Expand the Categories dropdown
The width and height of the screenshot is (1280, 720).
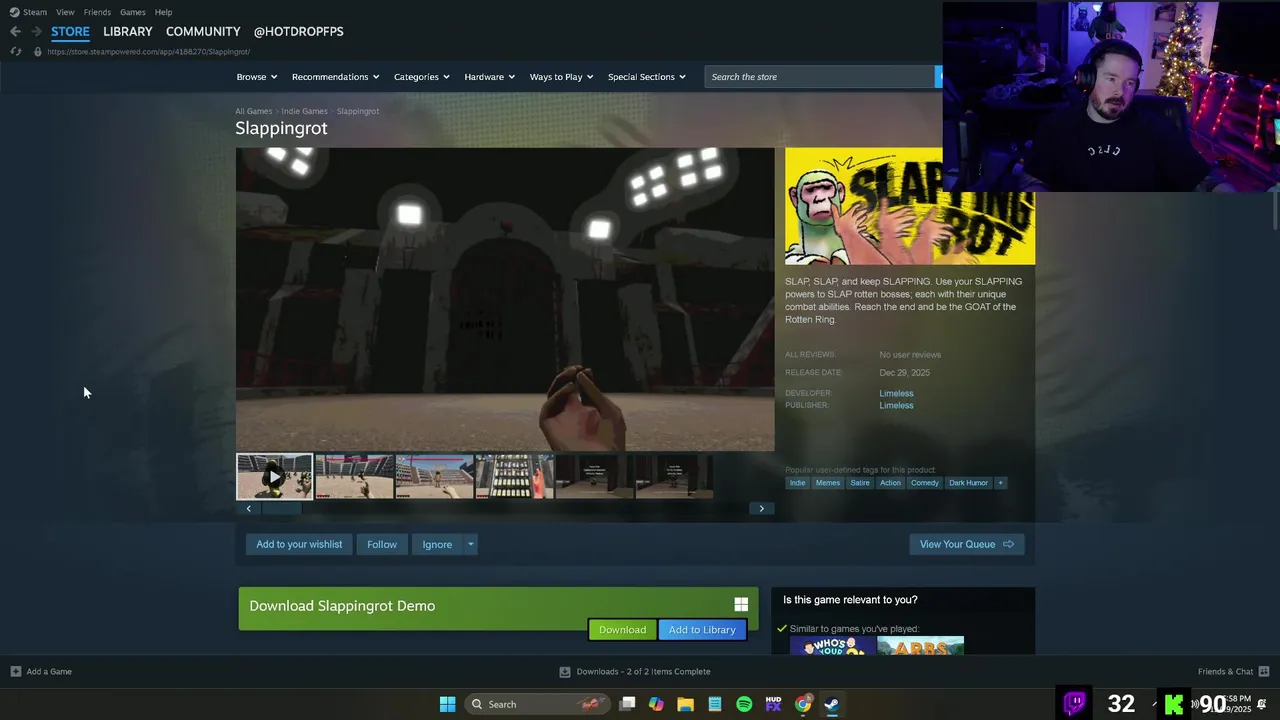421,77
